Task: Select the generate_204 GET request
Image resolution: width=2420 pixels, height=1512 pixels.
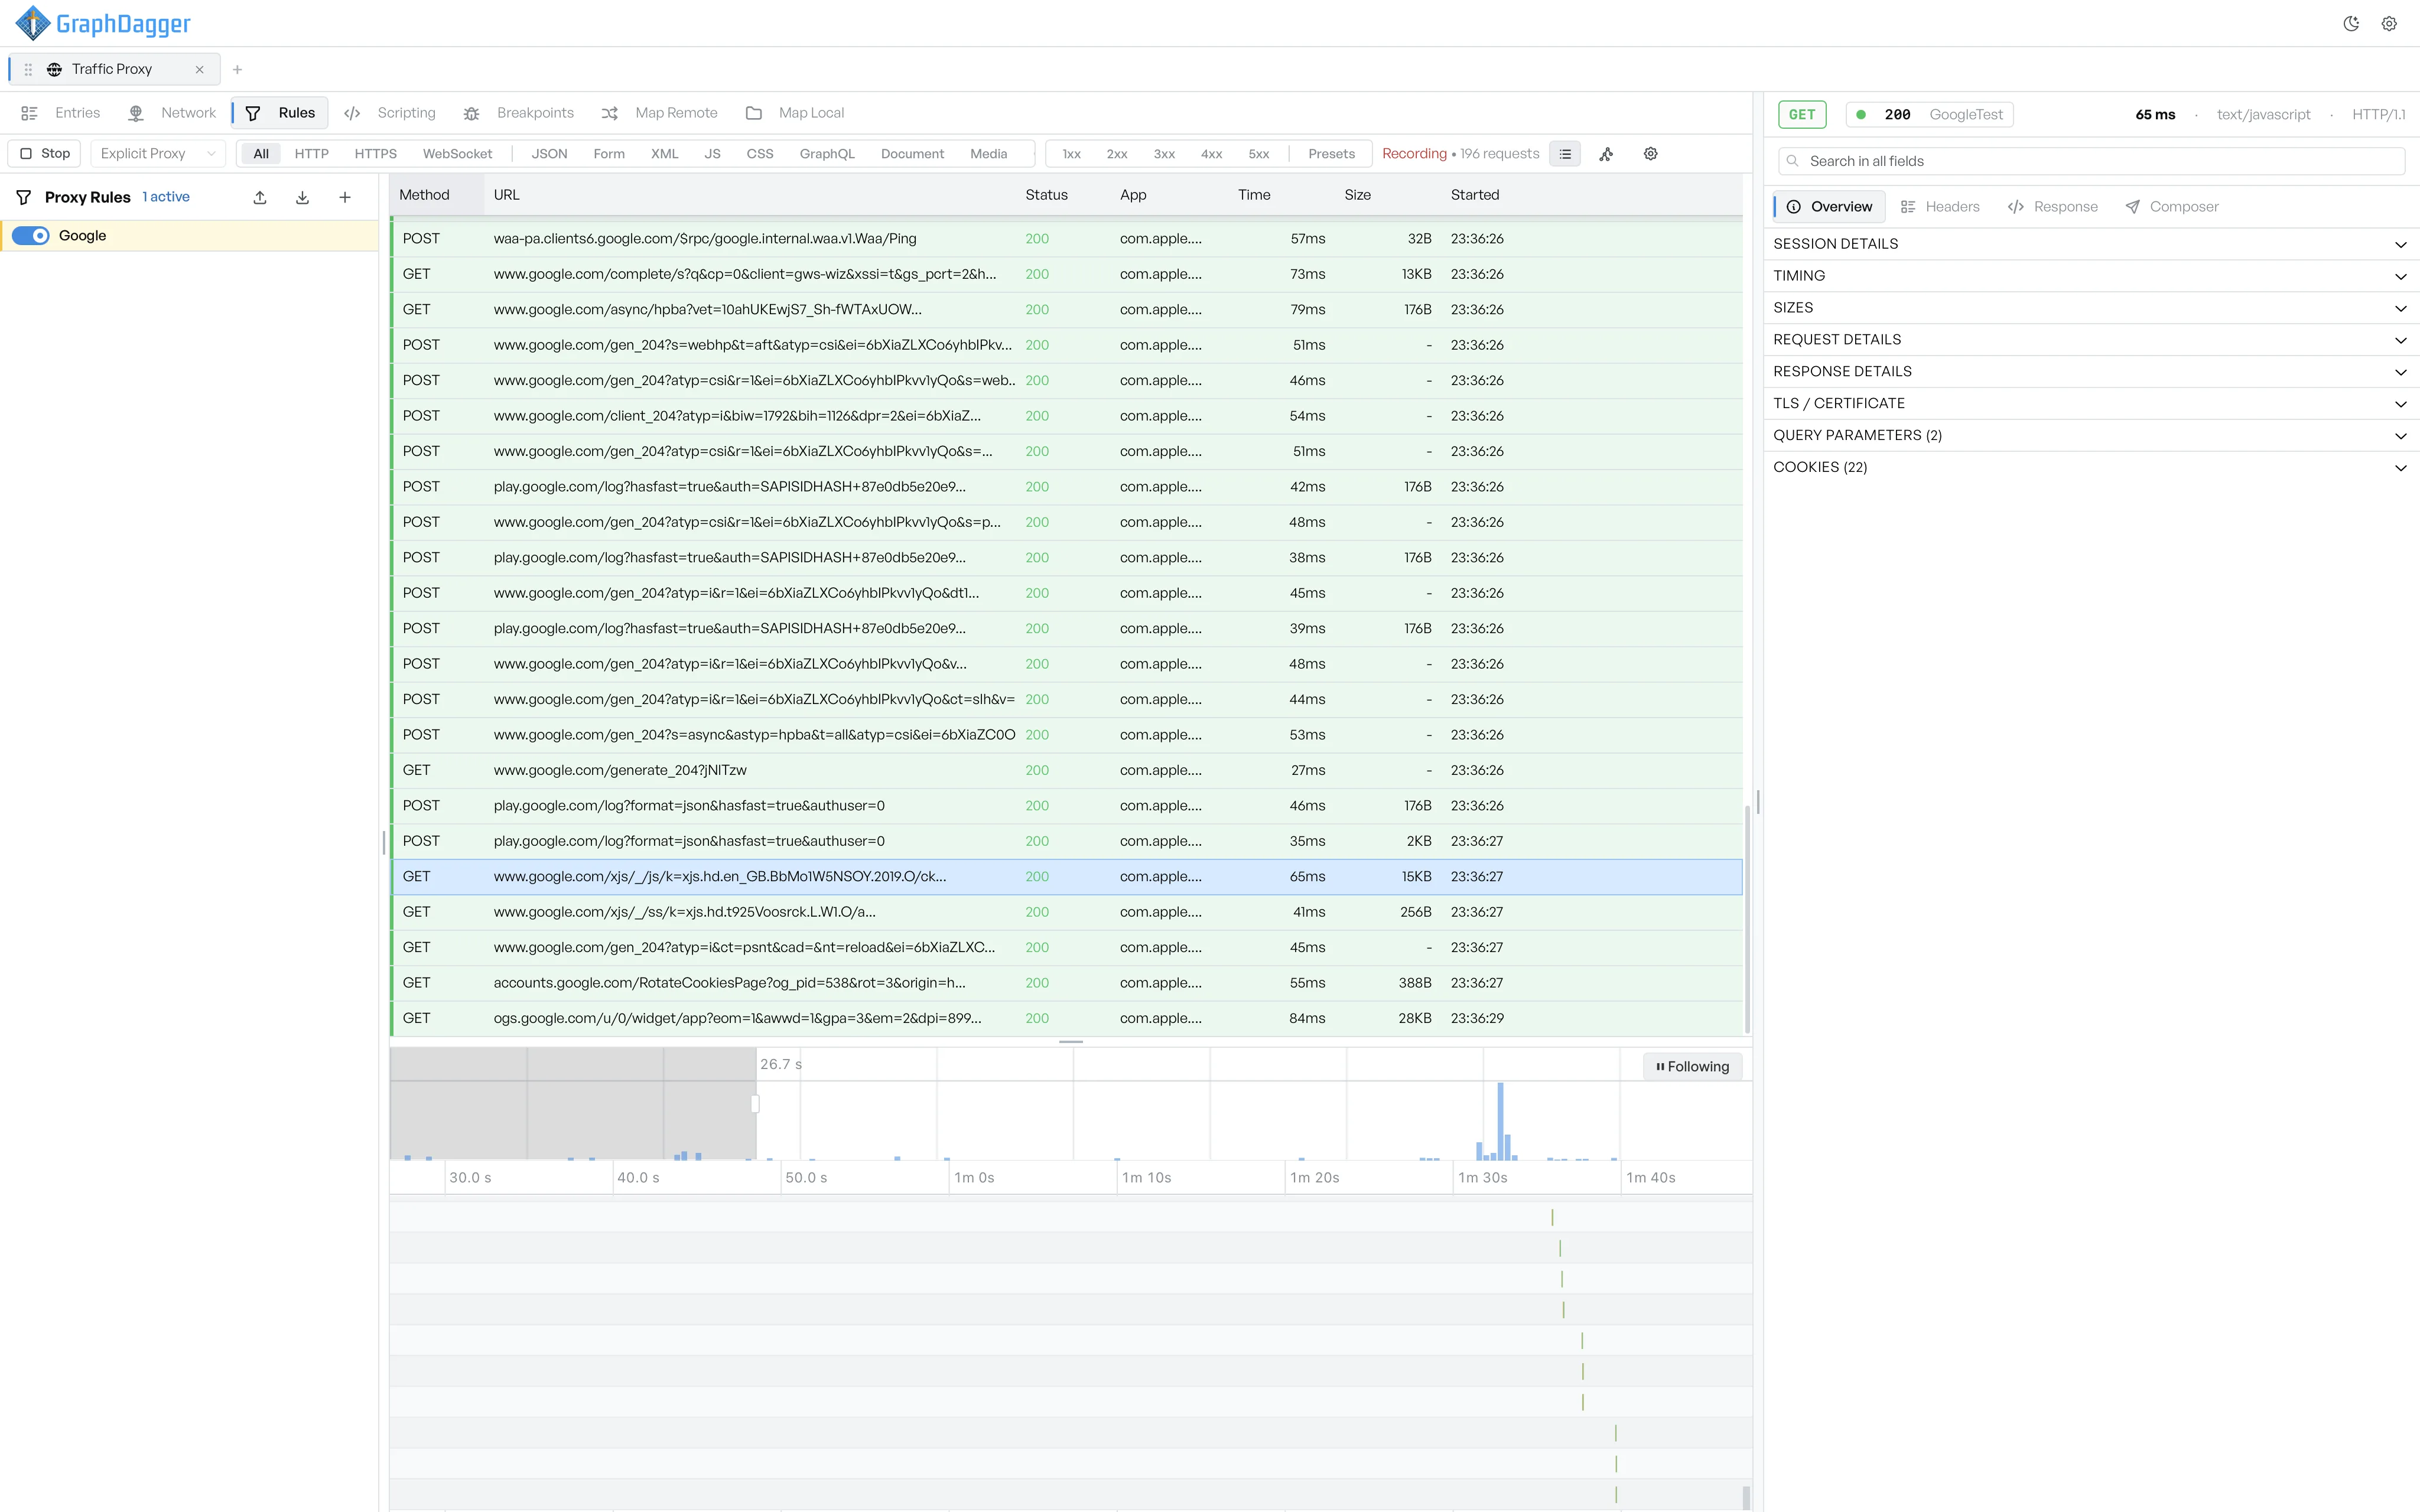Action: pos(1067,770)
